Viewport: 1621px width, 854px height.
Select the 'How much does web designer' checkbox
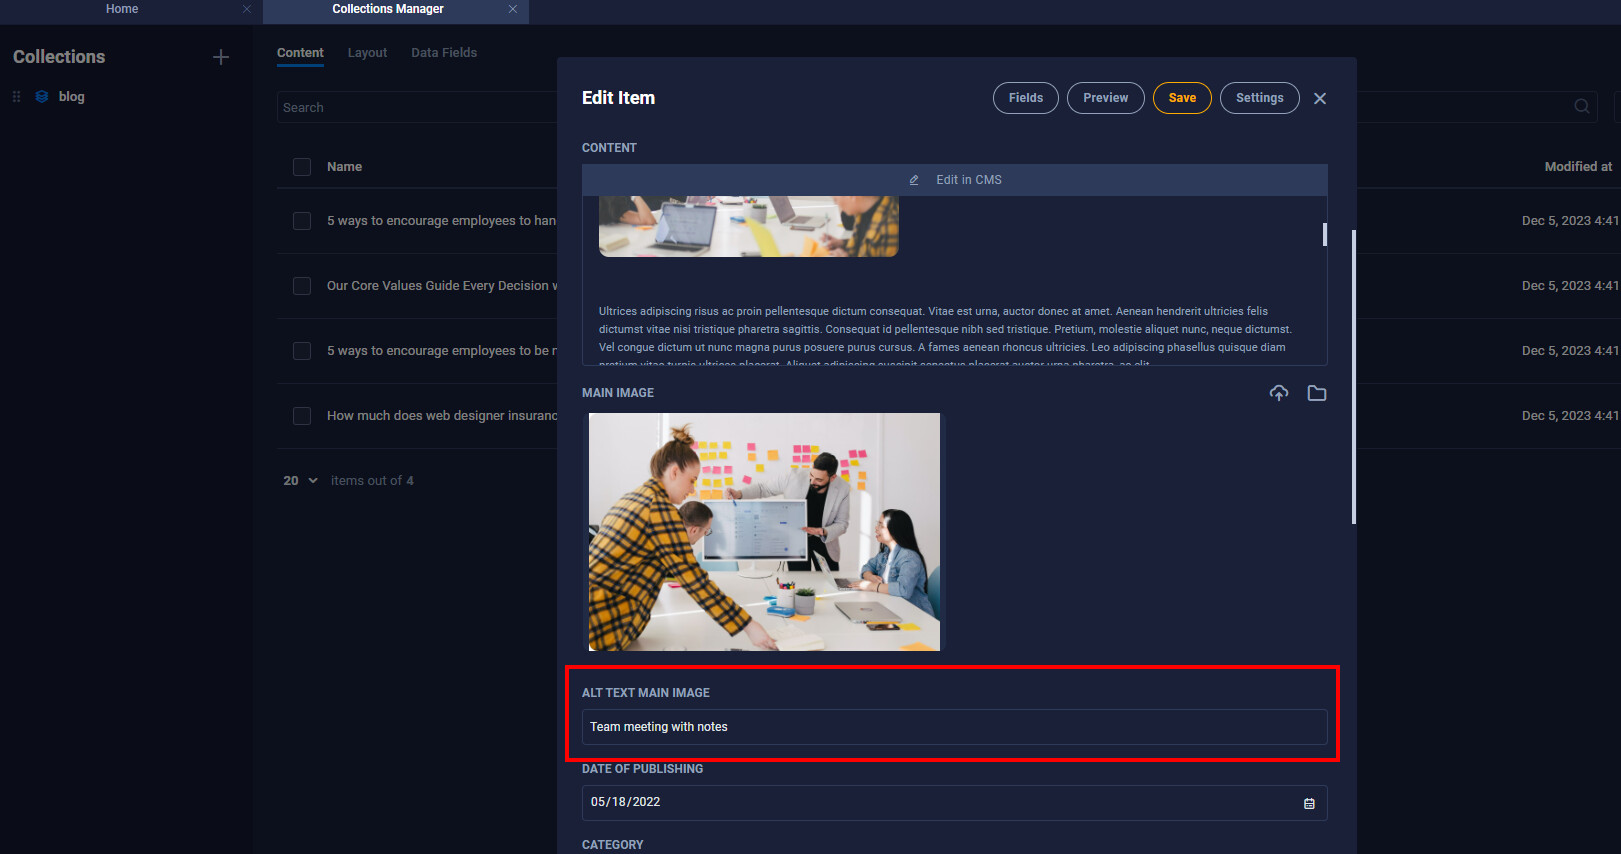point(302,416)
